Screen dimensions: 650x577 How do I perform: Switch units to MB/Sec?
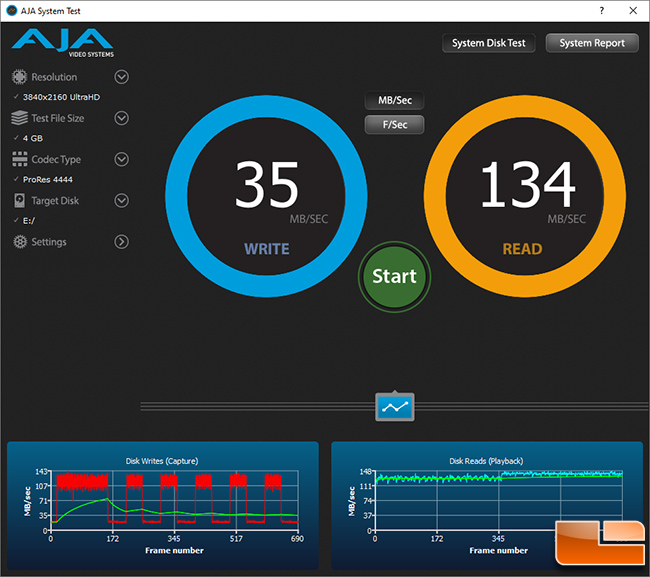(395, 100)
